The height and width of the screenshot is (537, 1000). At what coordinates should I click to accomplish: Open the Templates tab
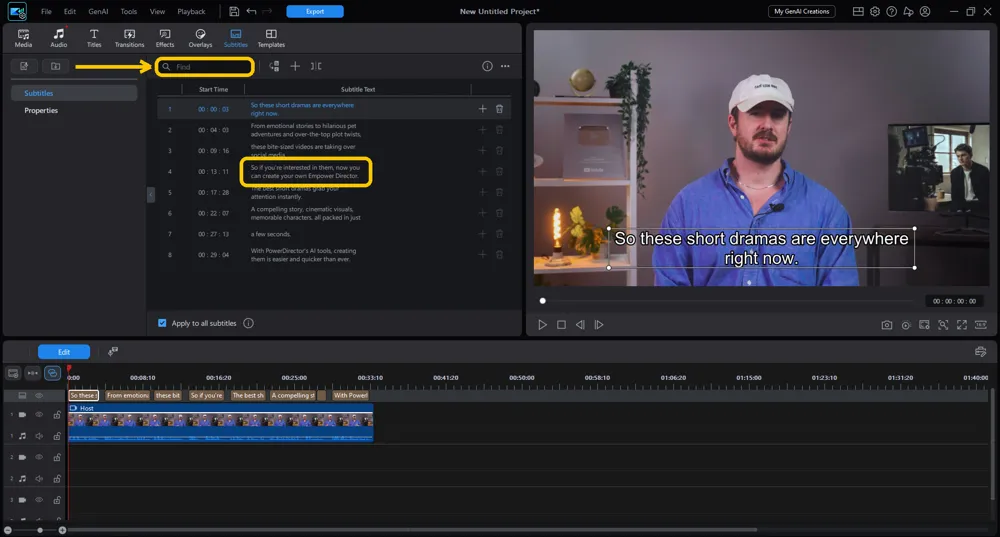271,38
